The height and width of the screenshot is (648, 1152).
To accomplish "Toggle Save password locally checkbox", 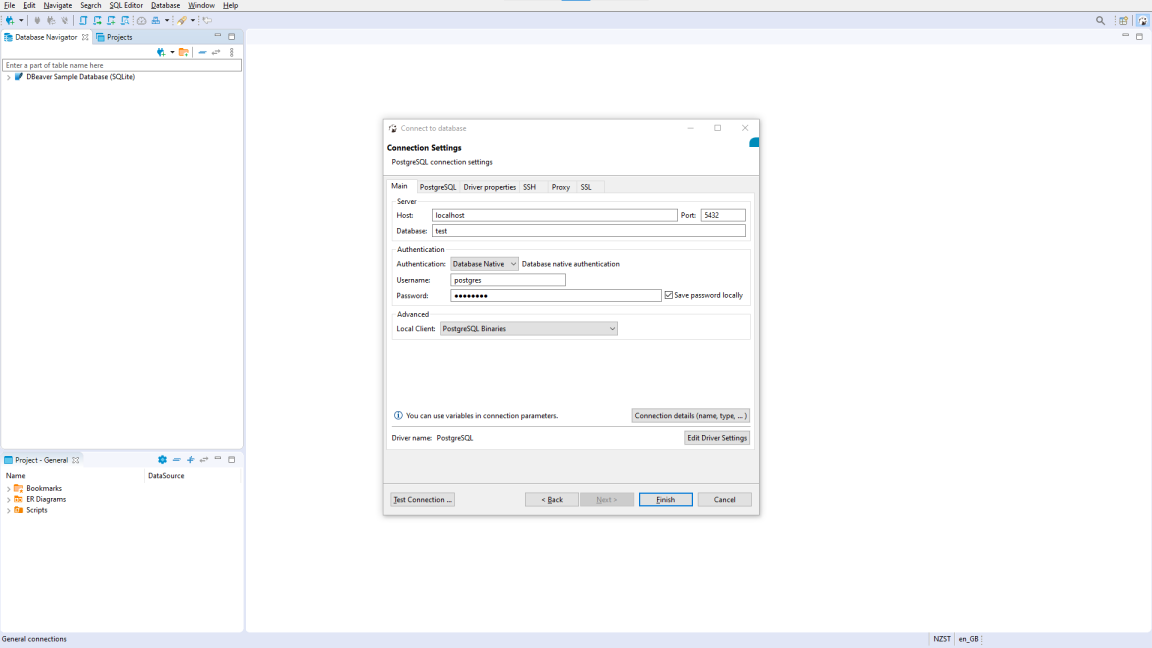I will click(x=669, y=295).
